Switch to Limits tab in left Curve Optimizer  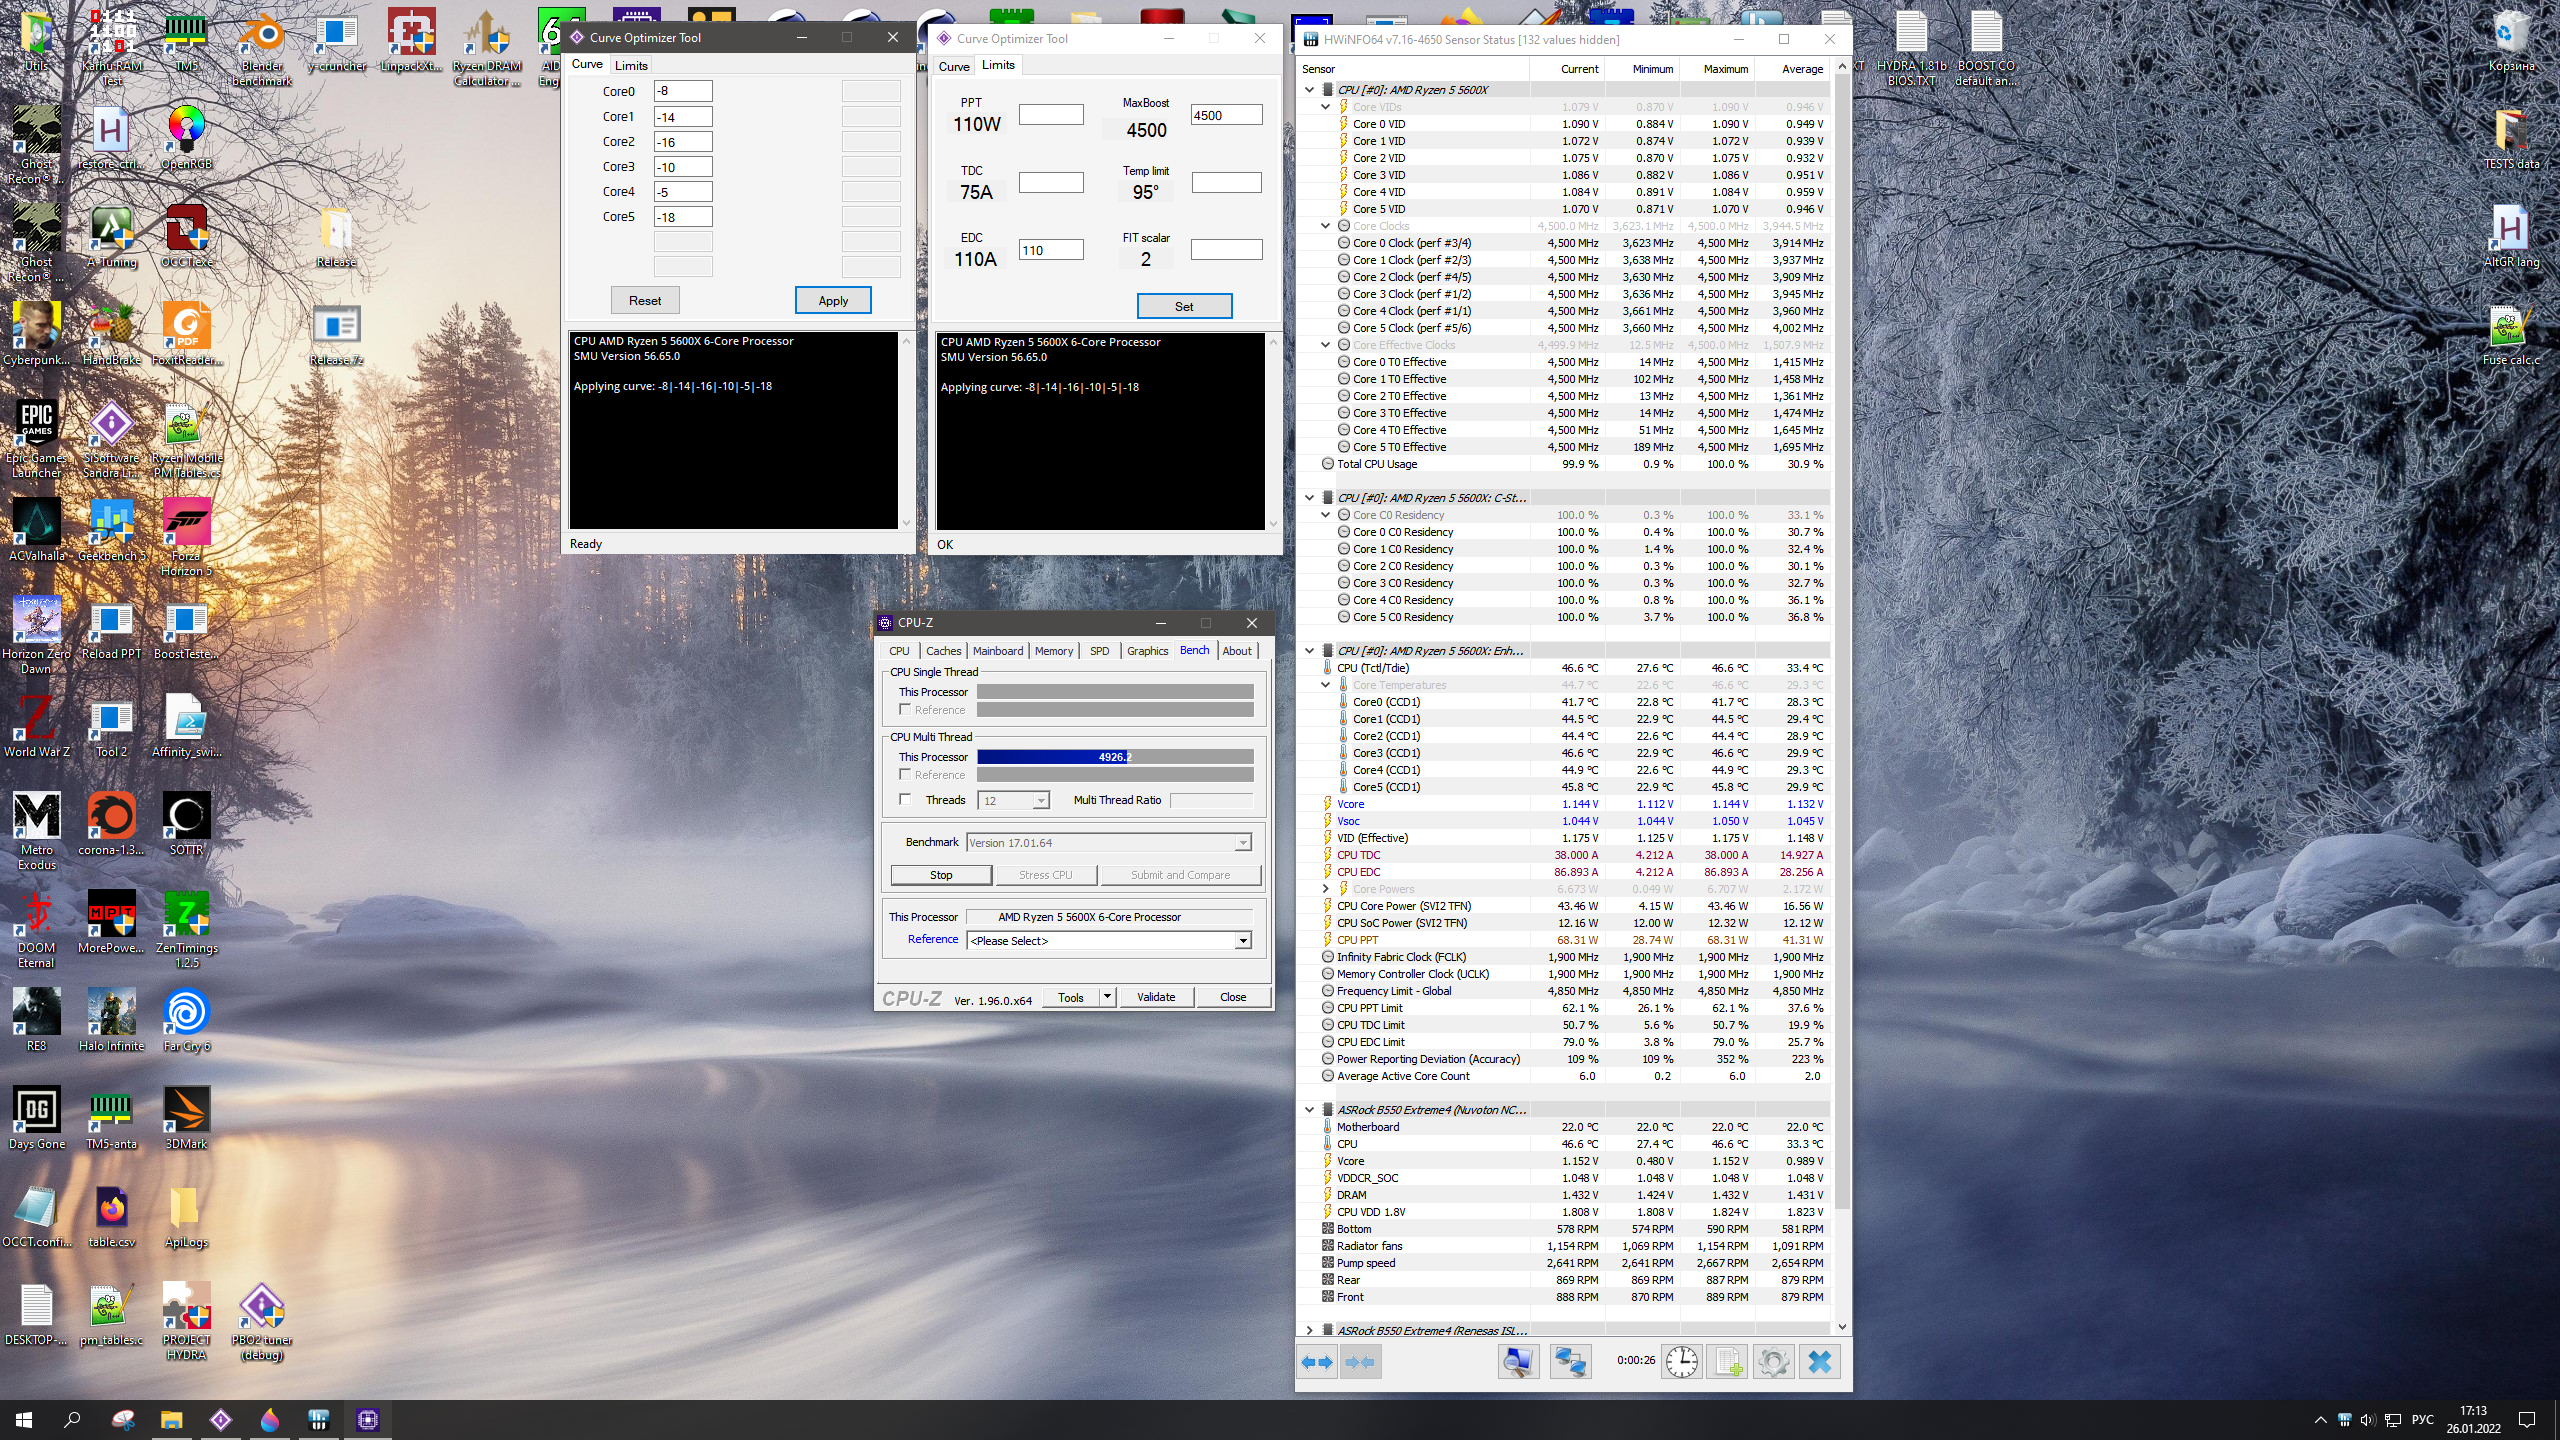[631, 65]
